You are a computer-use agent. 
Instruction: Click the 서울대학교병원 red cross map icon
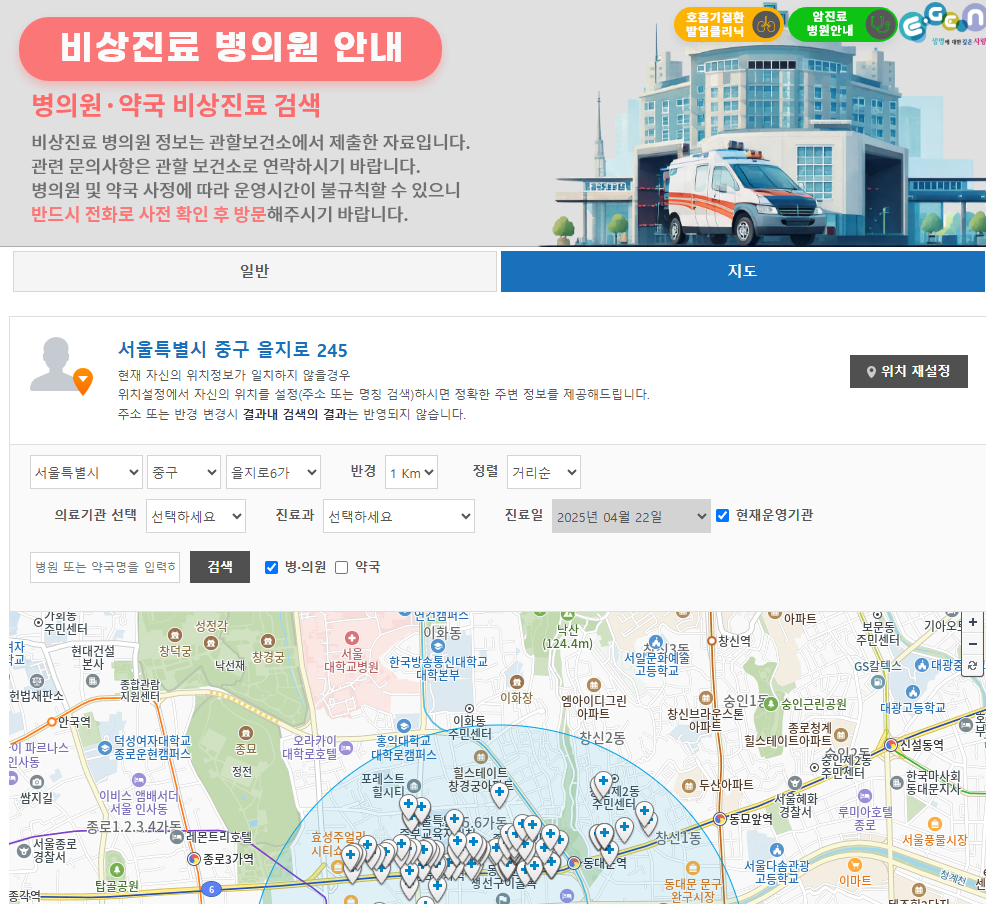352,637
